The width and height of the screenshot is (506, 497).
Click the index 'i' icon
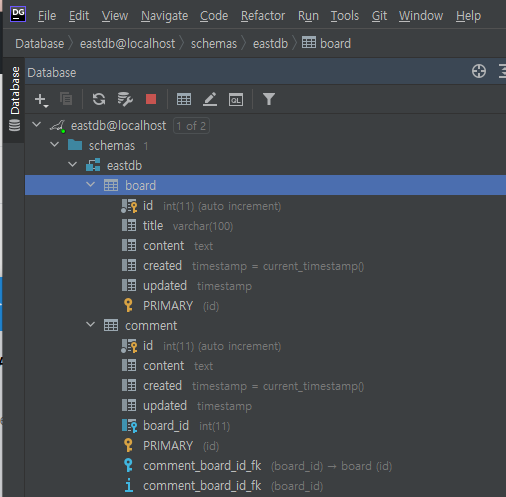pyautogui.click(x=129, y=485)
